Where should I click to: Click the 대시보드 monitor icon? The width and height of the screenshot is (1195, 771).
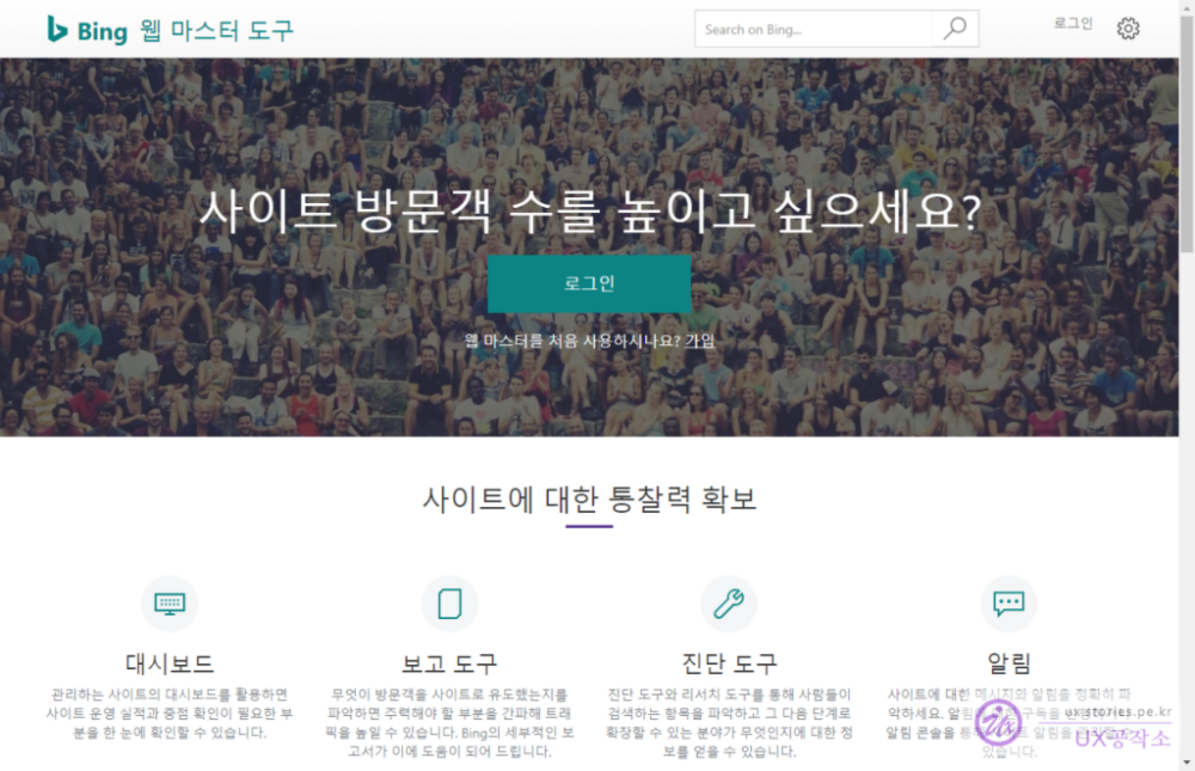tap(169, 603)
